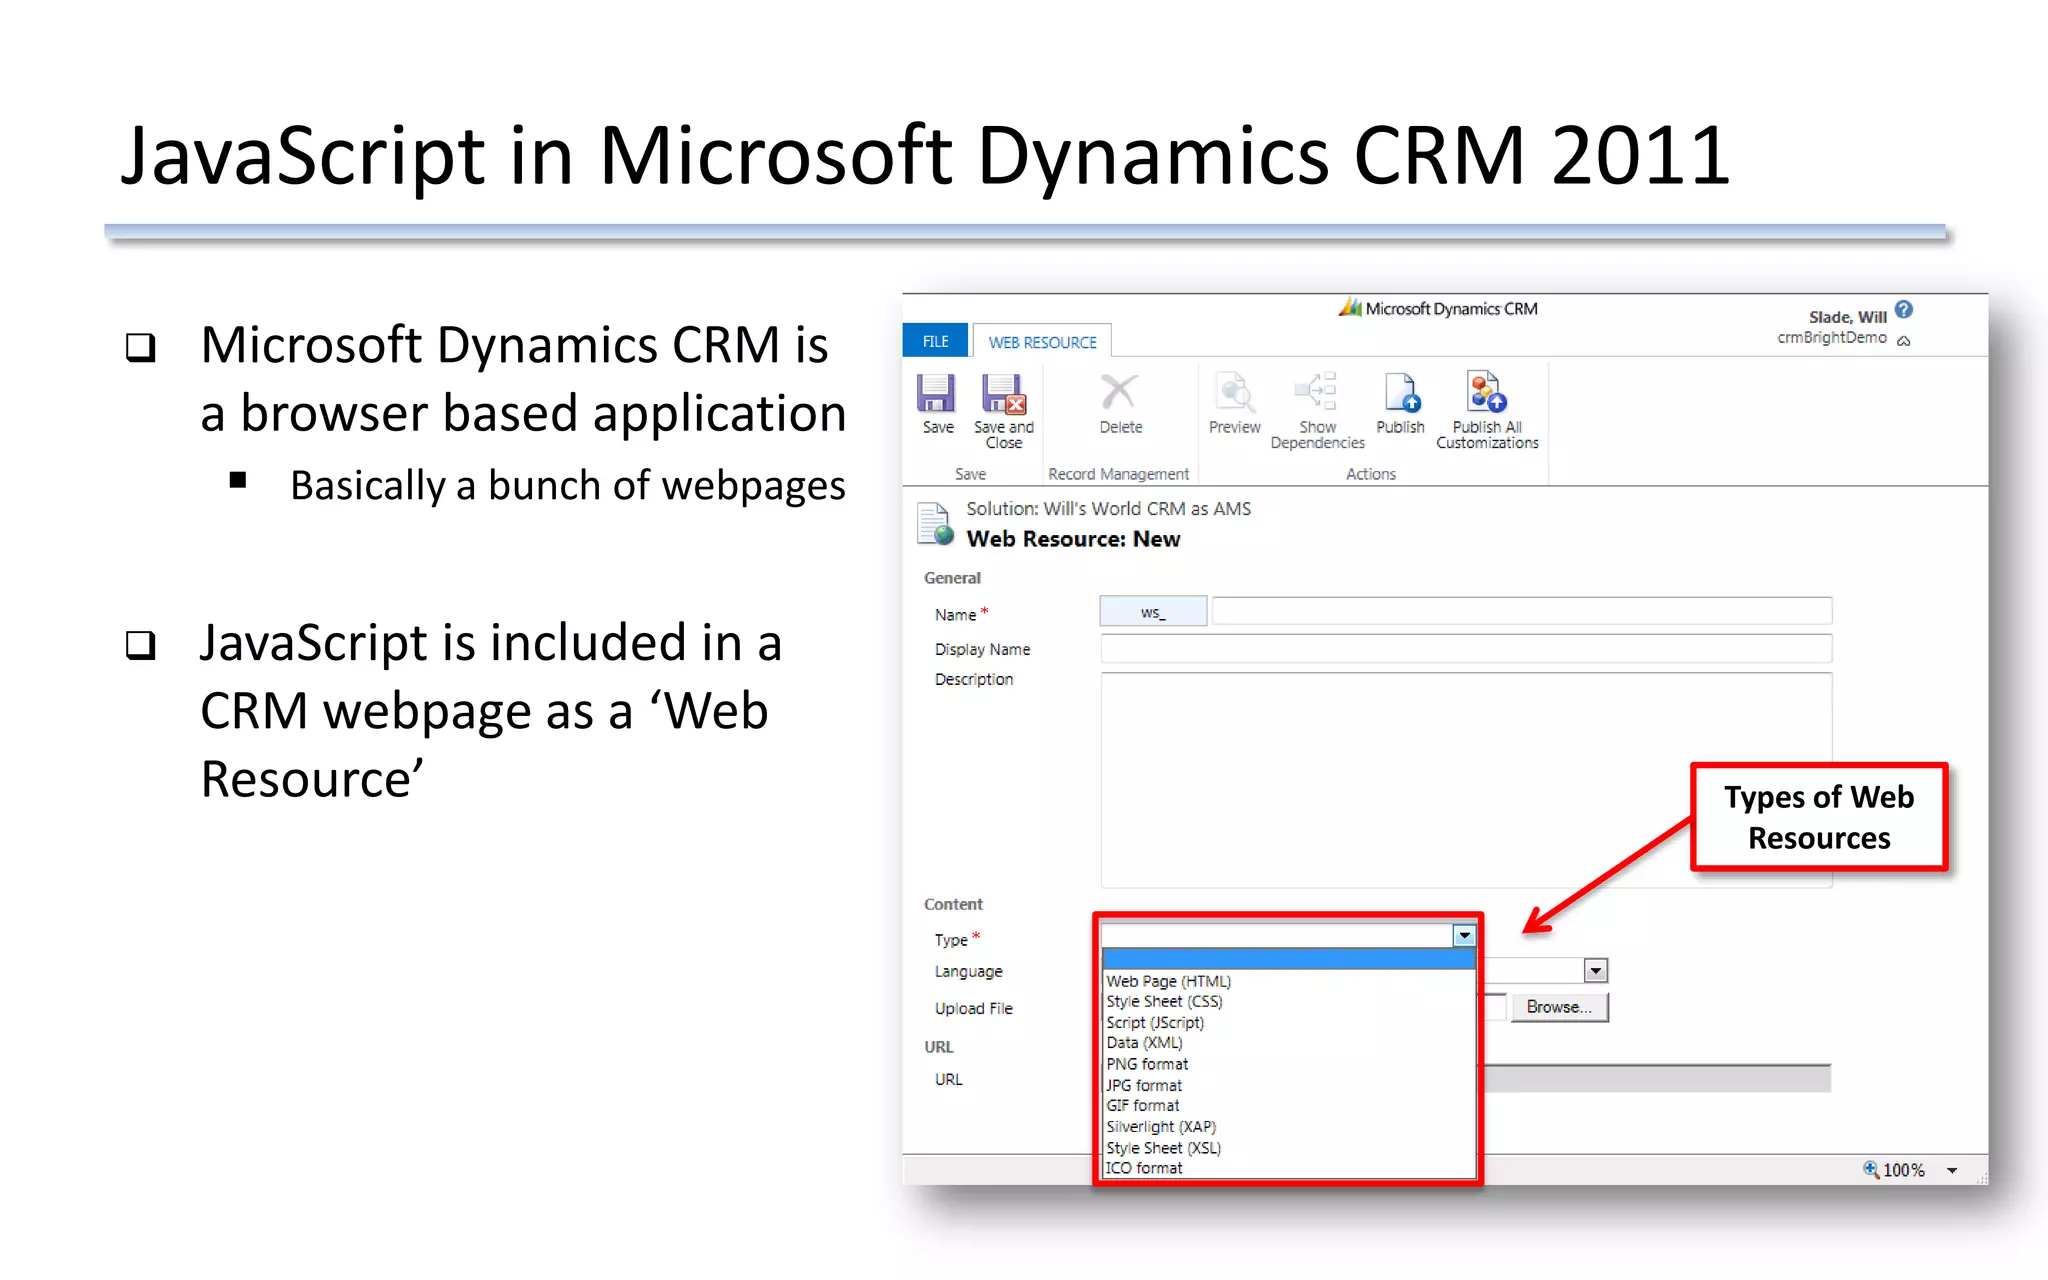Pick Silverlight (XAP) from the list
This screenshot has height=1280, width=2048.
tap(1161, 1127)
